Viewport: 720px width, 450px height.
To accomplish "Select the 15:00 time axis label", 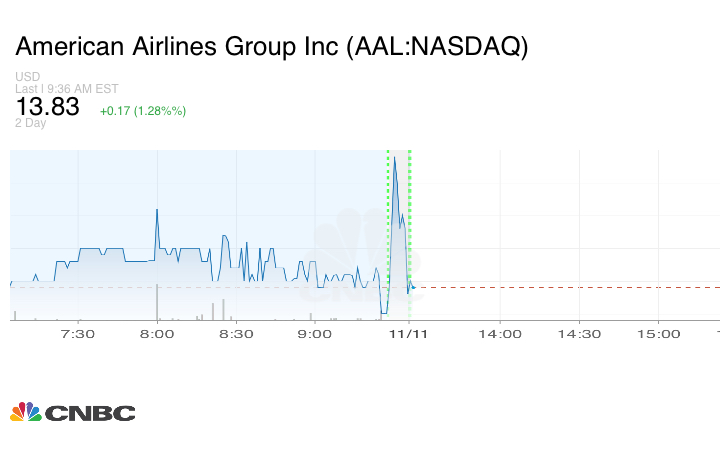I will coord(658,334).
